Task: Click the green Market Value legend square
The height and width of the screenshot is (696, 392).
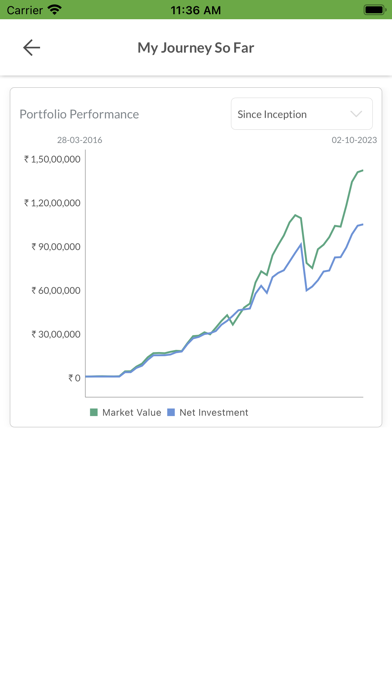Action: (94, 412)
